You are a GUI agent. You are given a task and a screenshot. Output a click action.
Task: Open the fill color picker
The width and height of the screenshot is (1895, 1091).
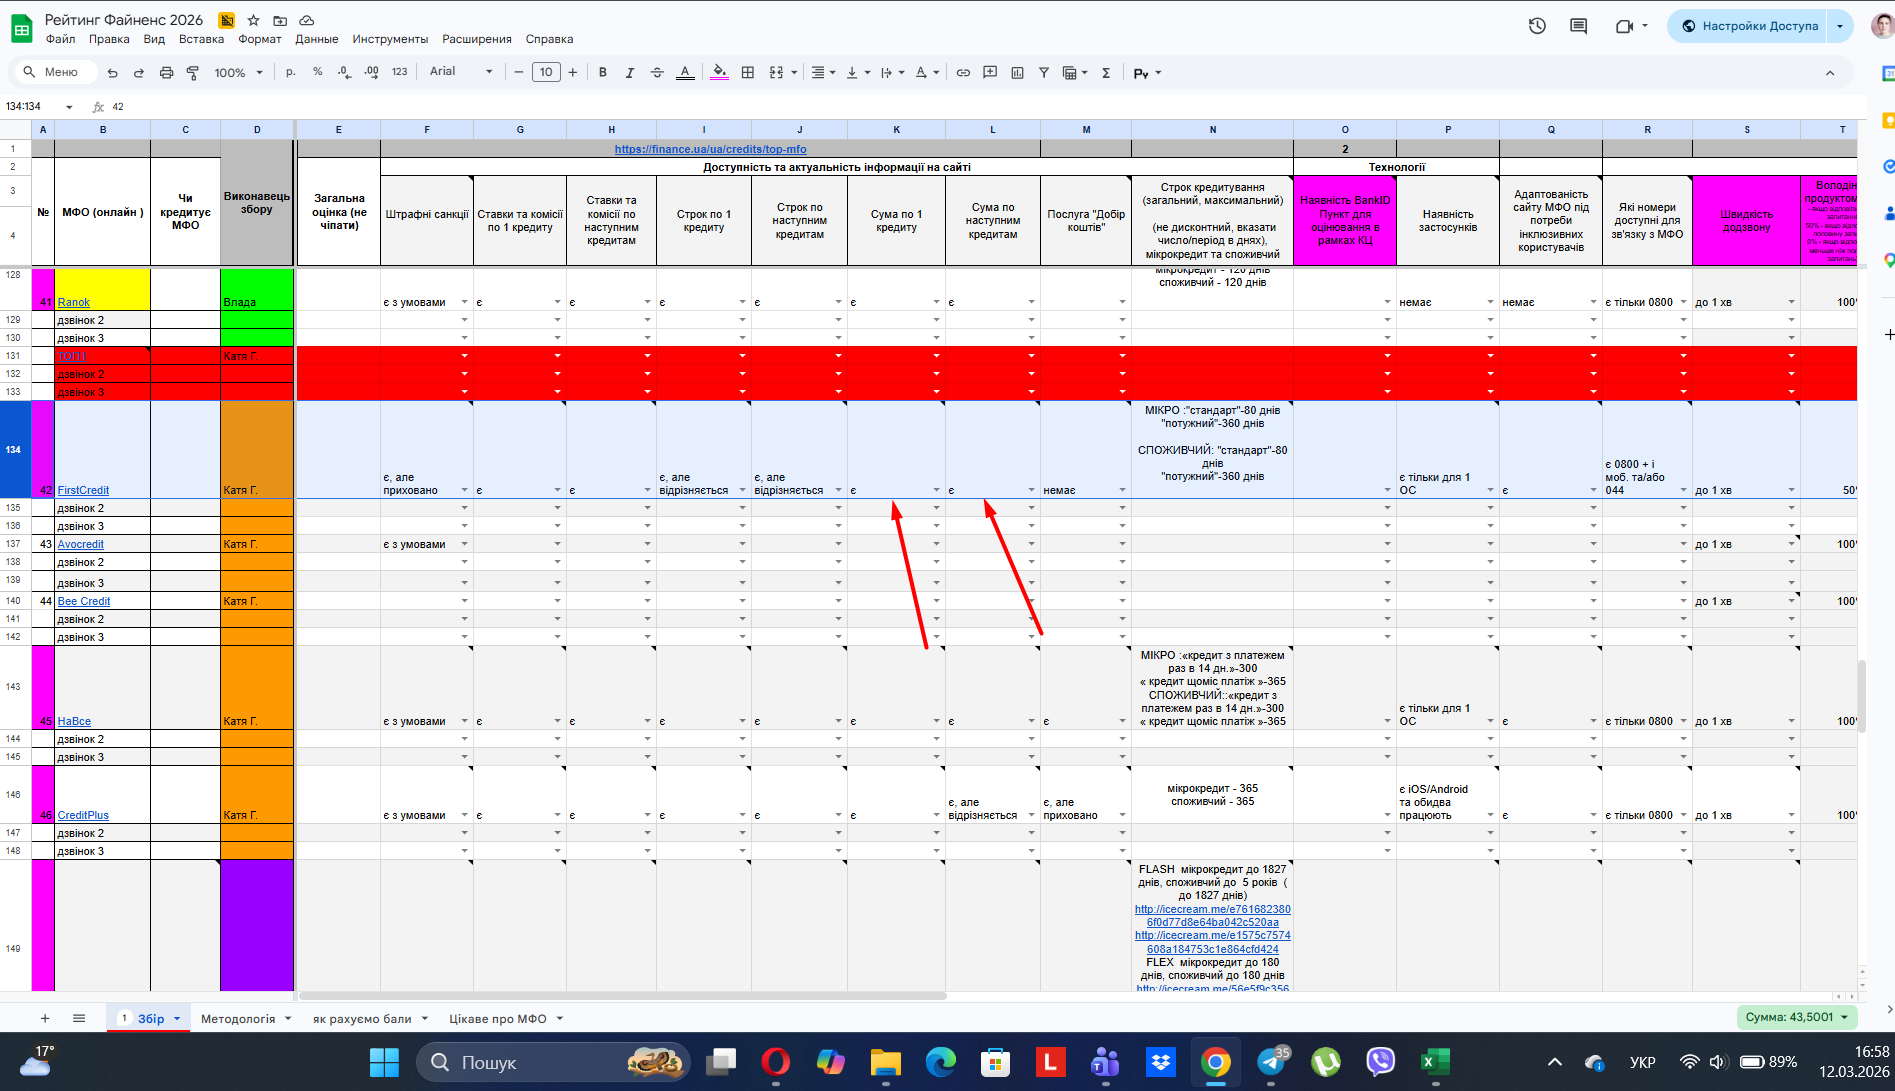click(719, 73)
